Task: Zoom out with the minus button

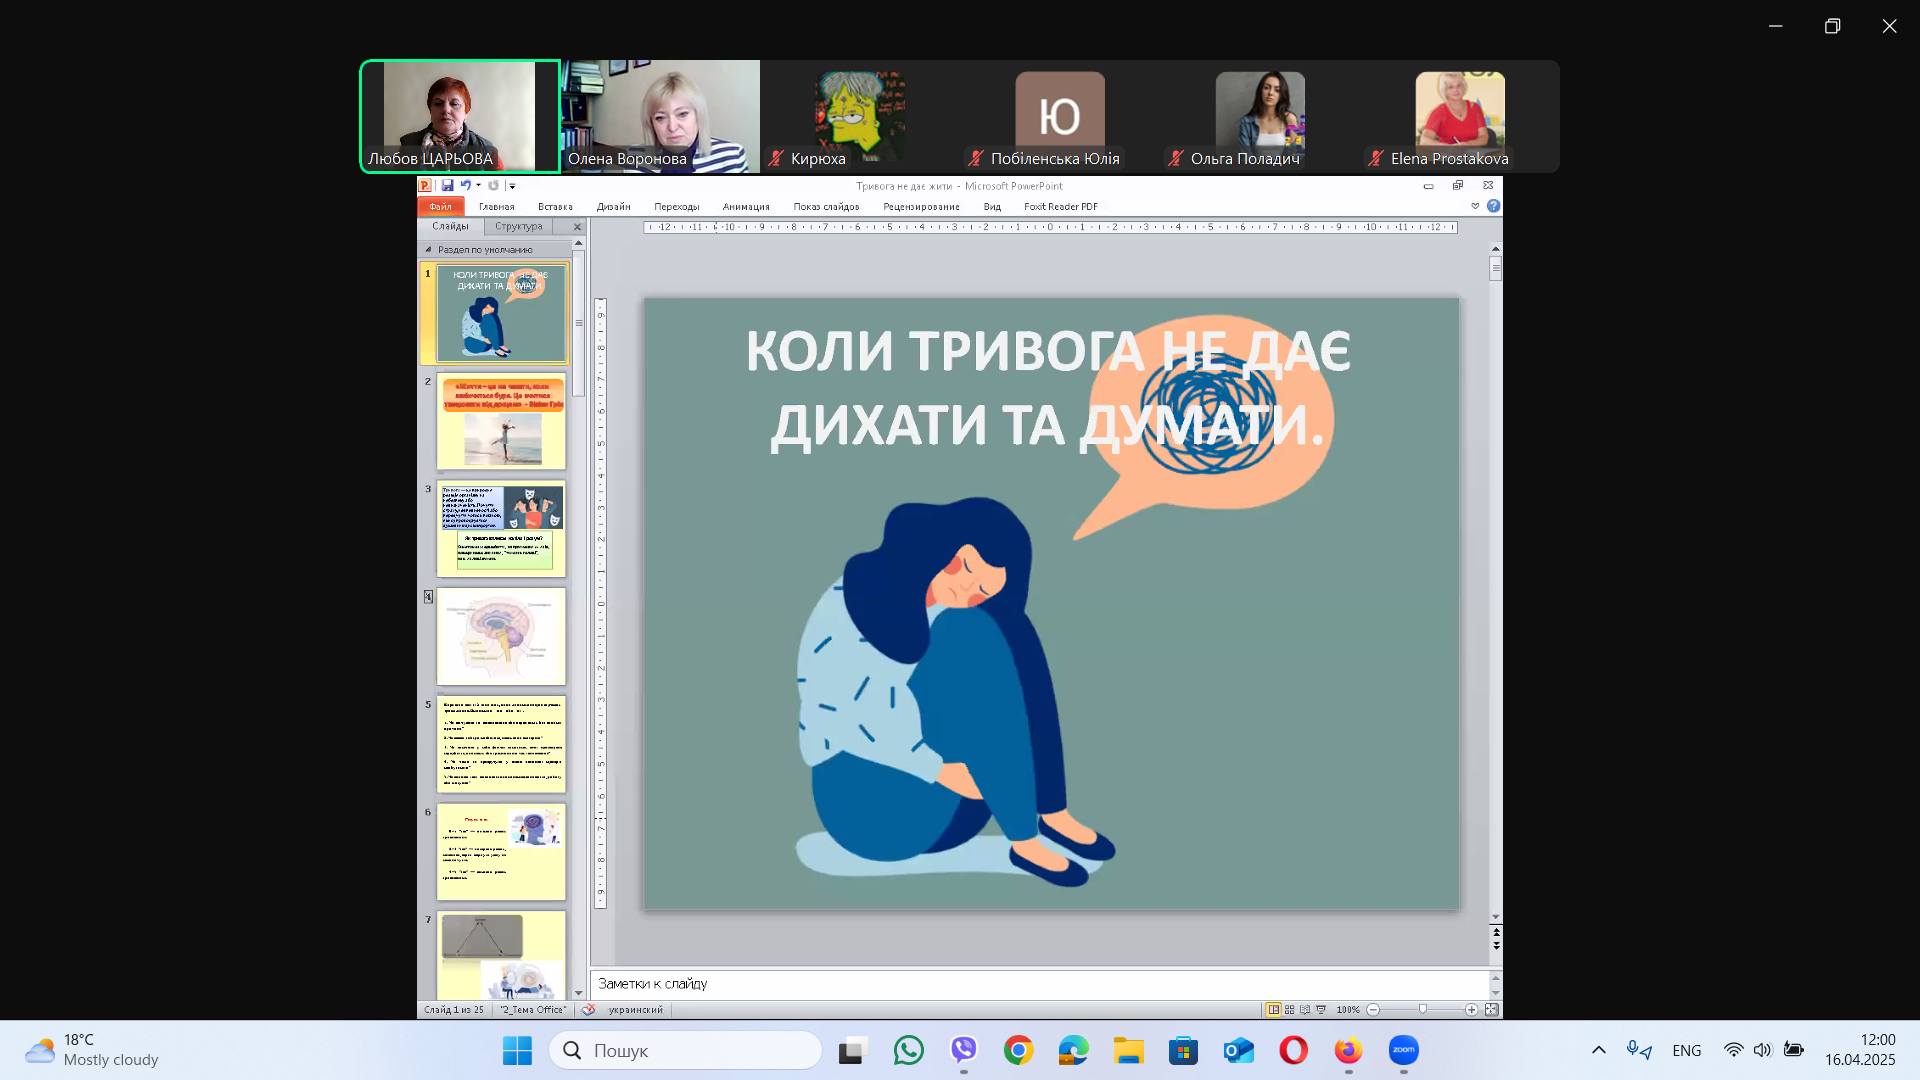Action: tap(1374, 1010)
